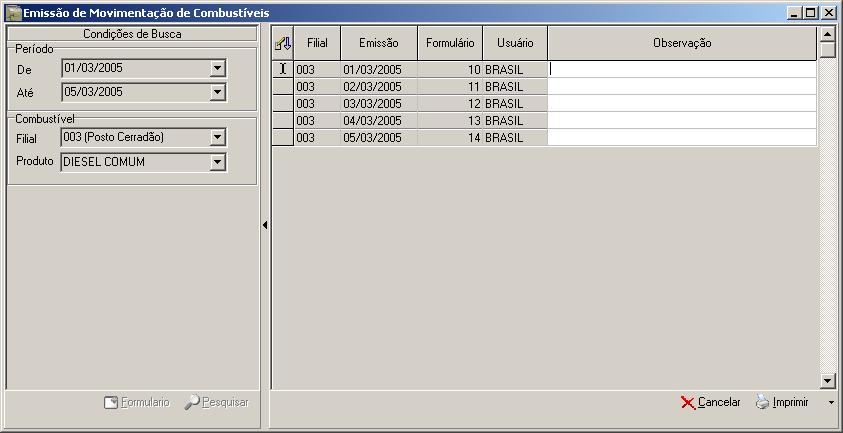Click the Formulario page icon
843x433 pixels.
point(111,402)
